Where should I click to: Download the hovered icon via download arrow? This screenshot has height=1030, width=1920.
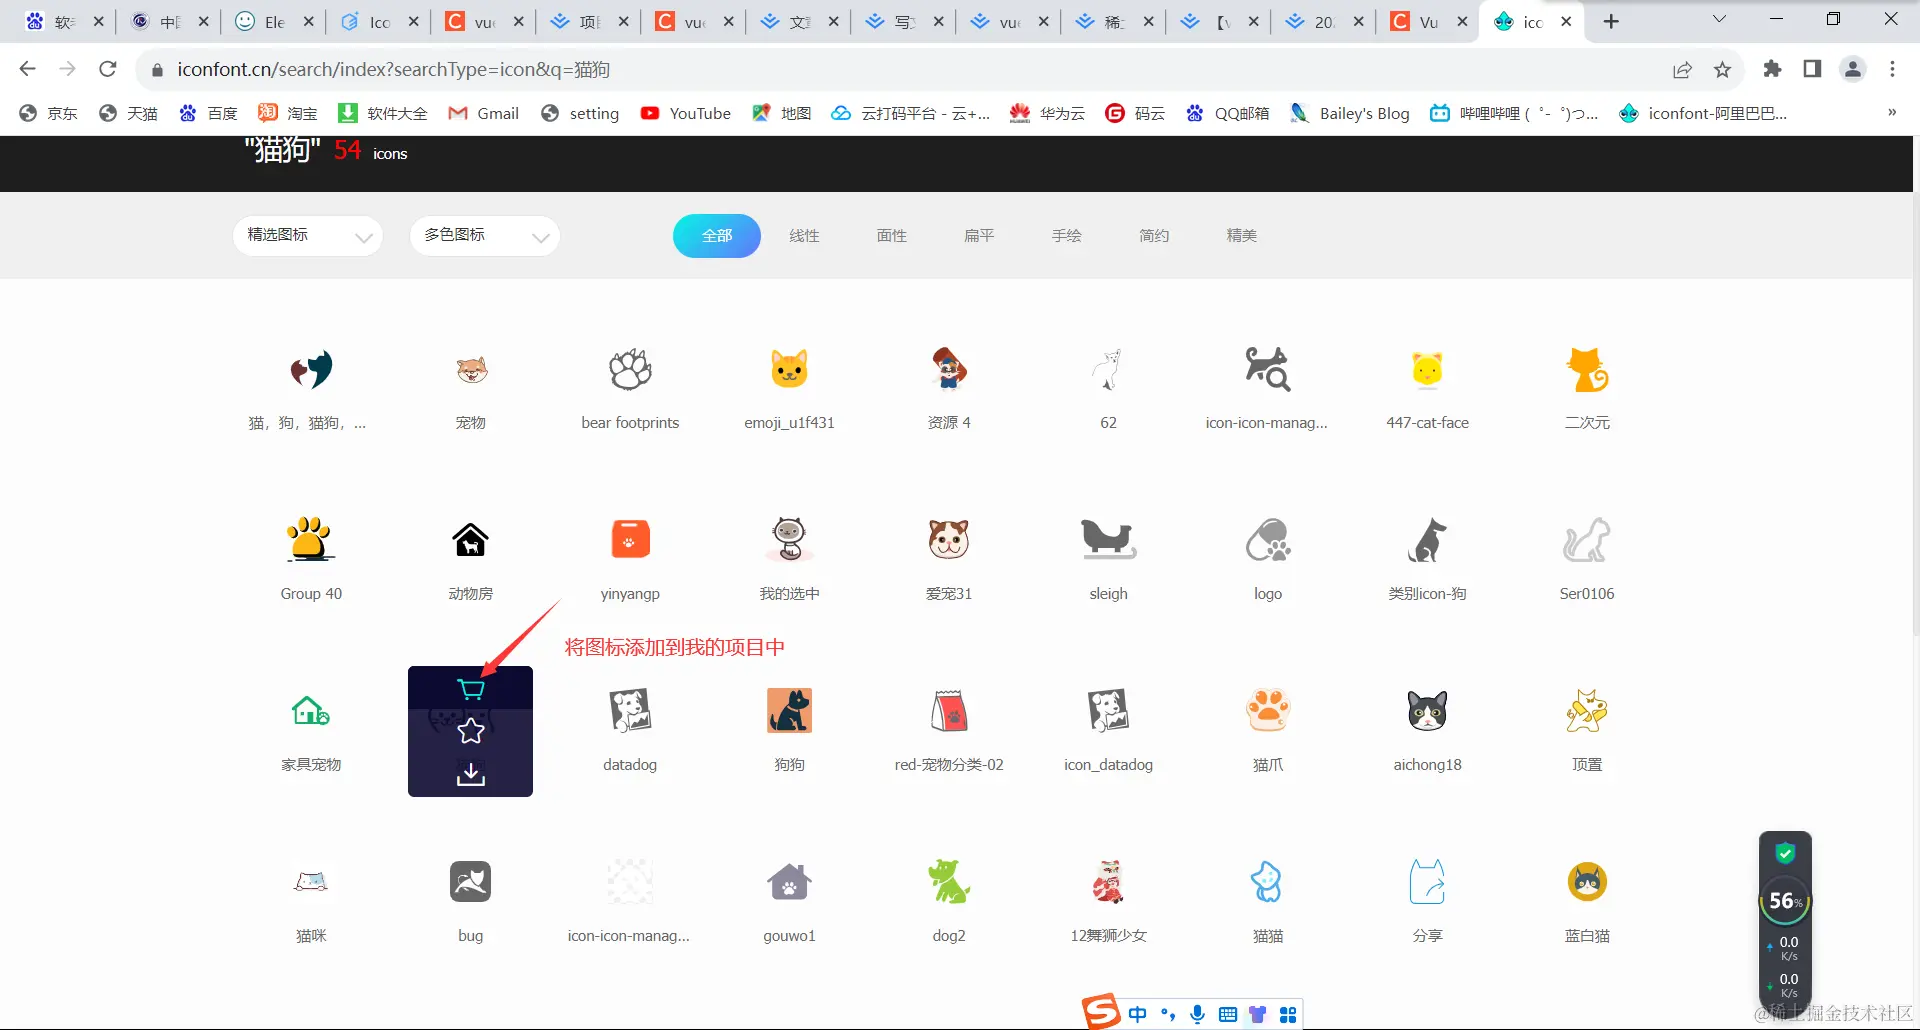pyautogui.click(x=470, y=772)
